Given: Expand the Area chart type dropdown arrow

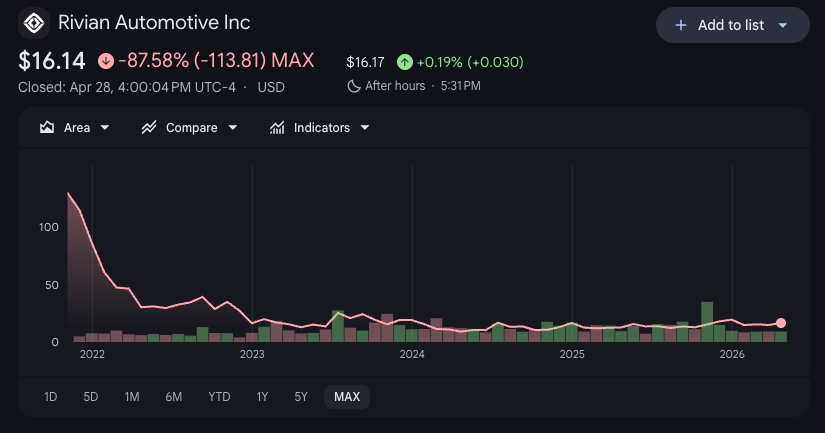Looking at the screenshot, I should [105, 128].
